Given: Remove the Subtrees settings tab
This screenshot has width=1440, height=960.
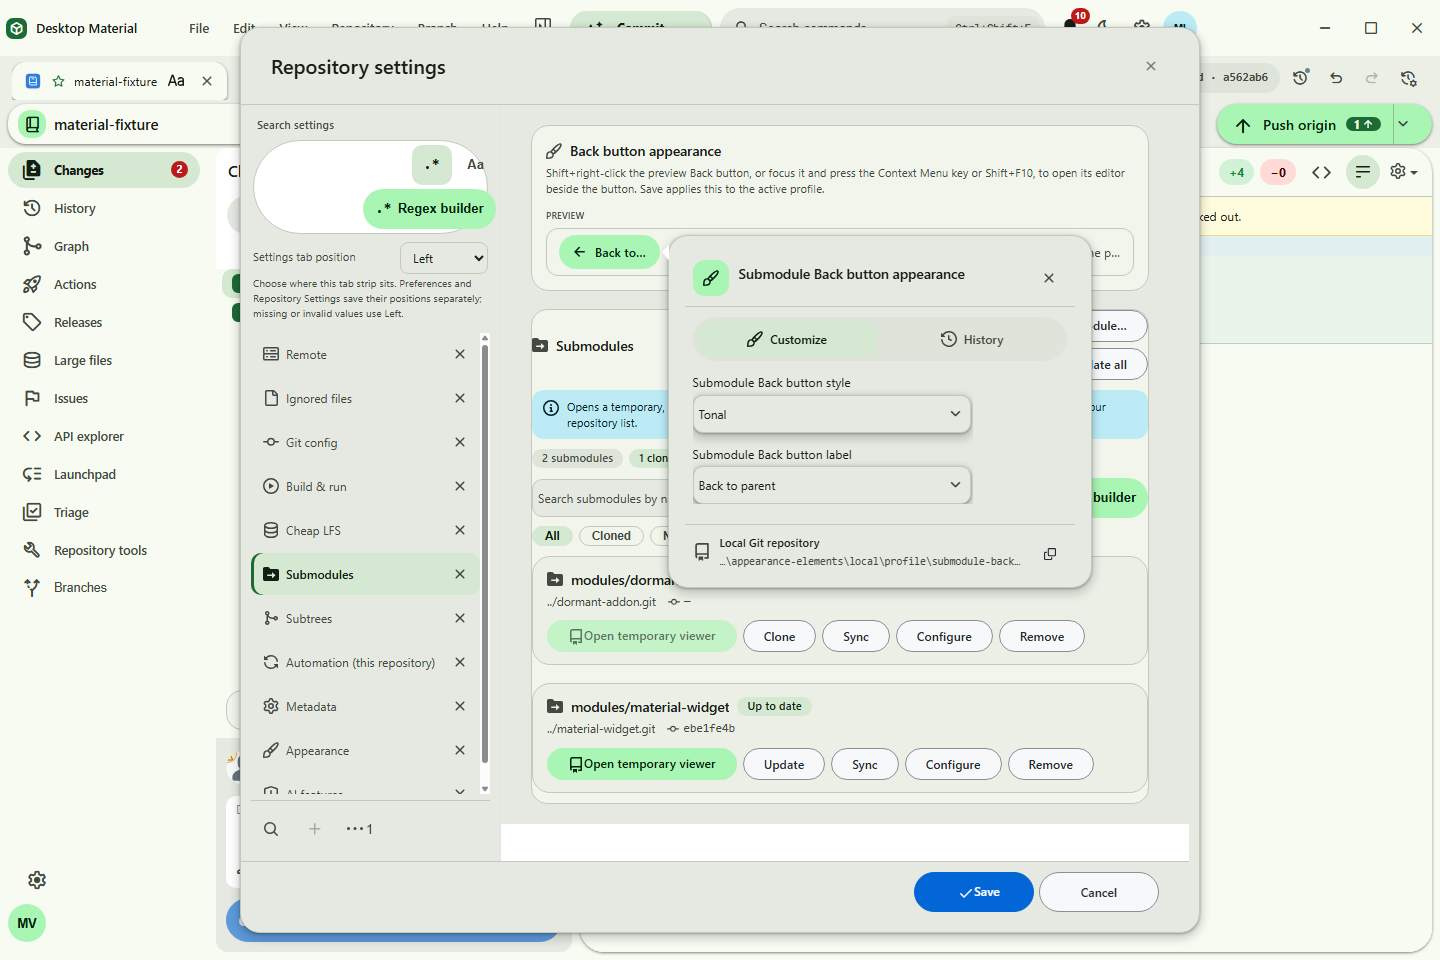Looking at the screenshot, I should coord(460,618).
